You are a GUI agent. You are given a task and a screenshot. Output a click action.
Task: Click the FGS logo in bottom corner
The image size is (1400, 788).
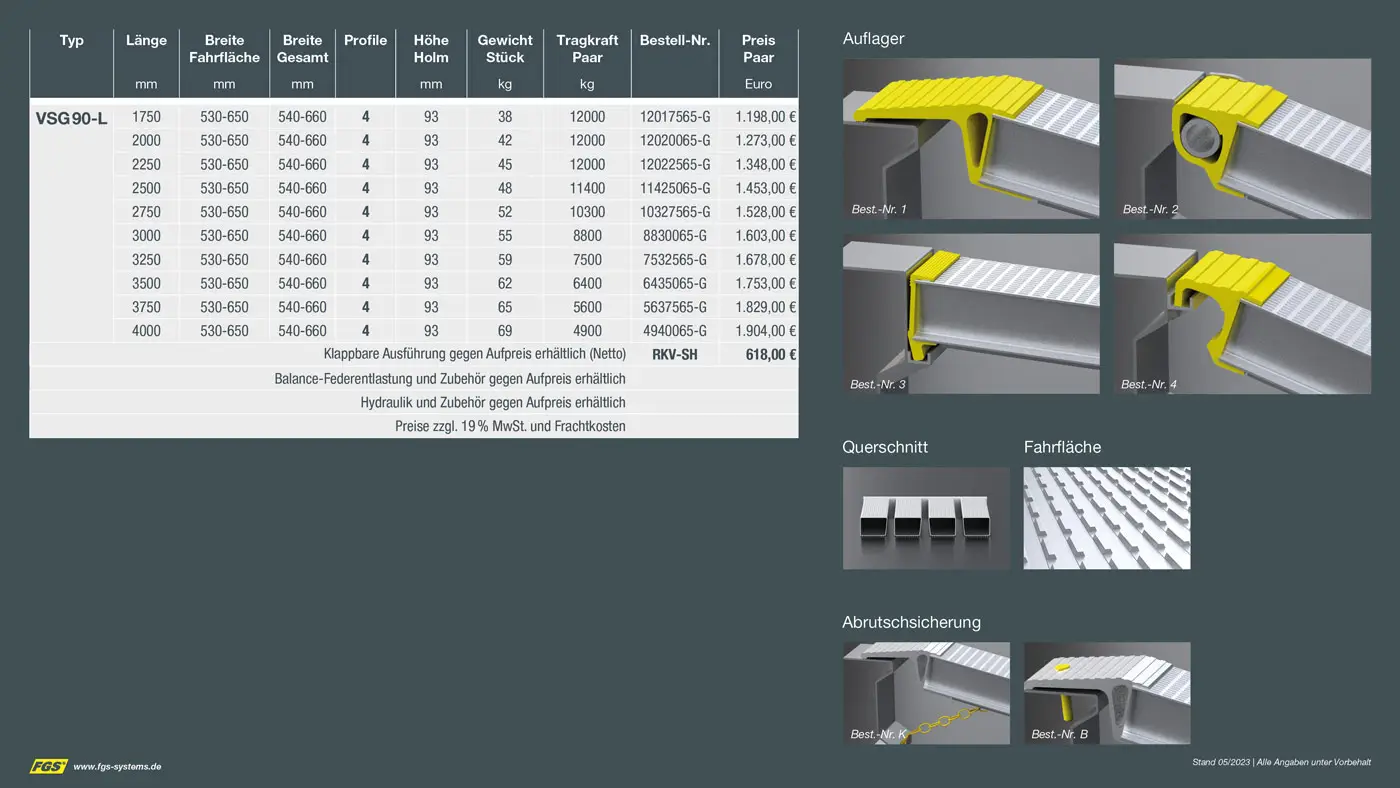(x=48, y=766)
